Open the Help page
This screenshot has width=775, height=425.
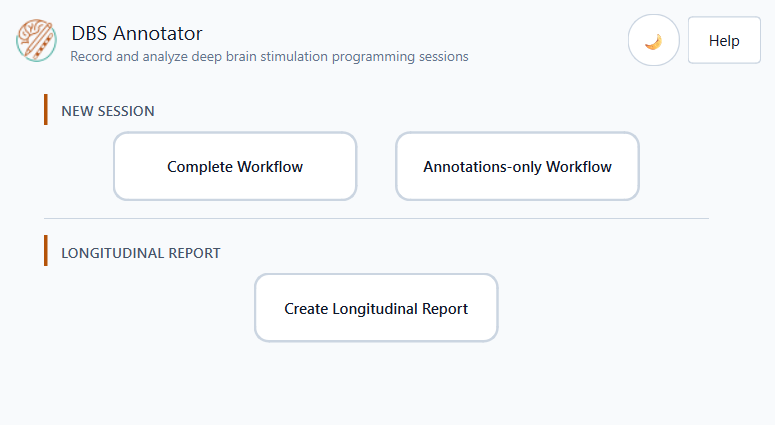(x=724, y=40)
